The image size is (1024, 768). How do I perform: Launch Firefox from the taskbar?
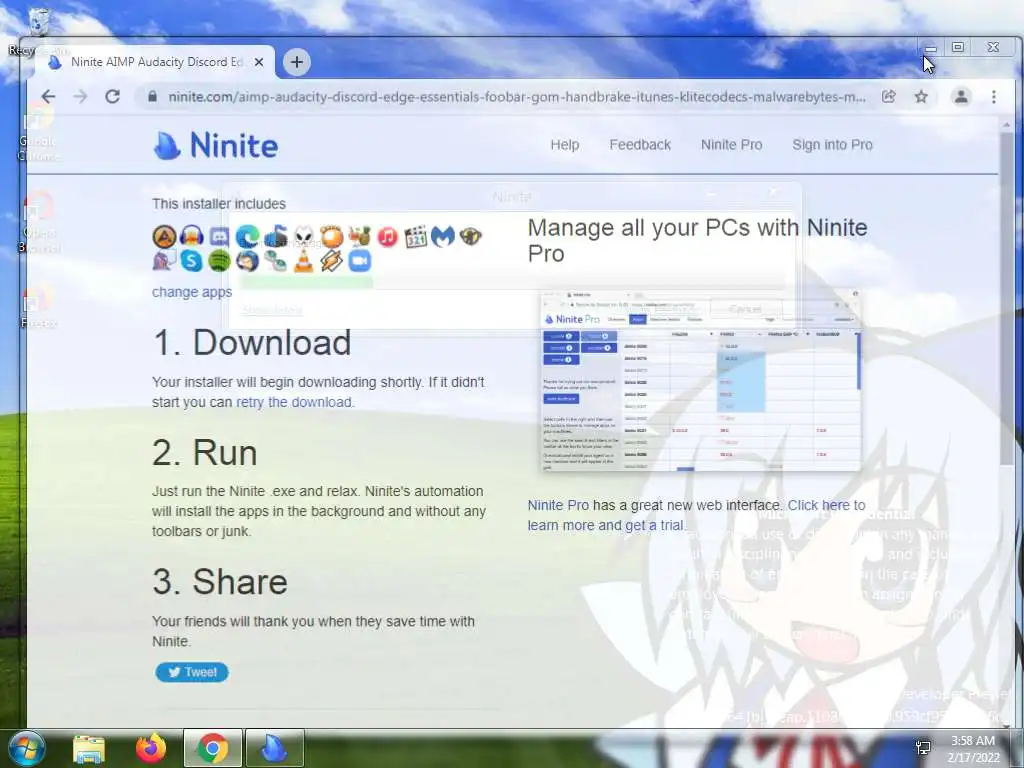151,748
